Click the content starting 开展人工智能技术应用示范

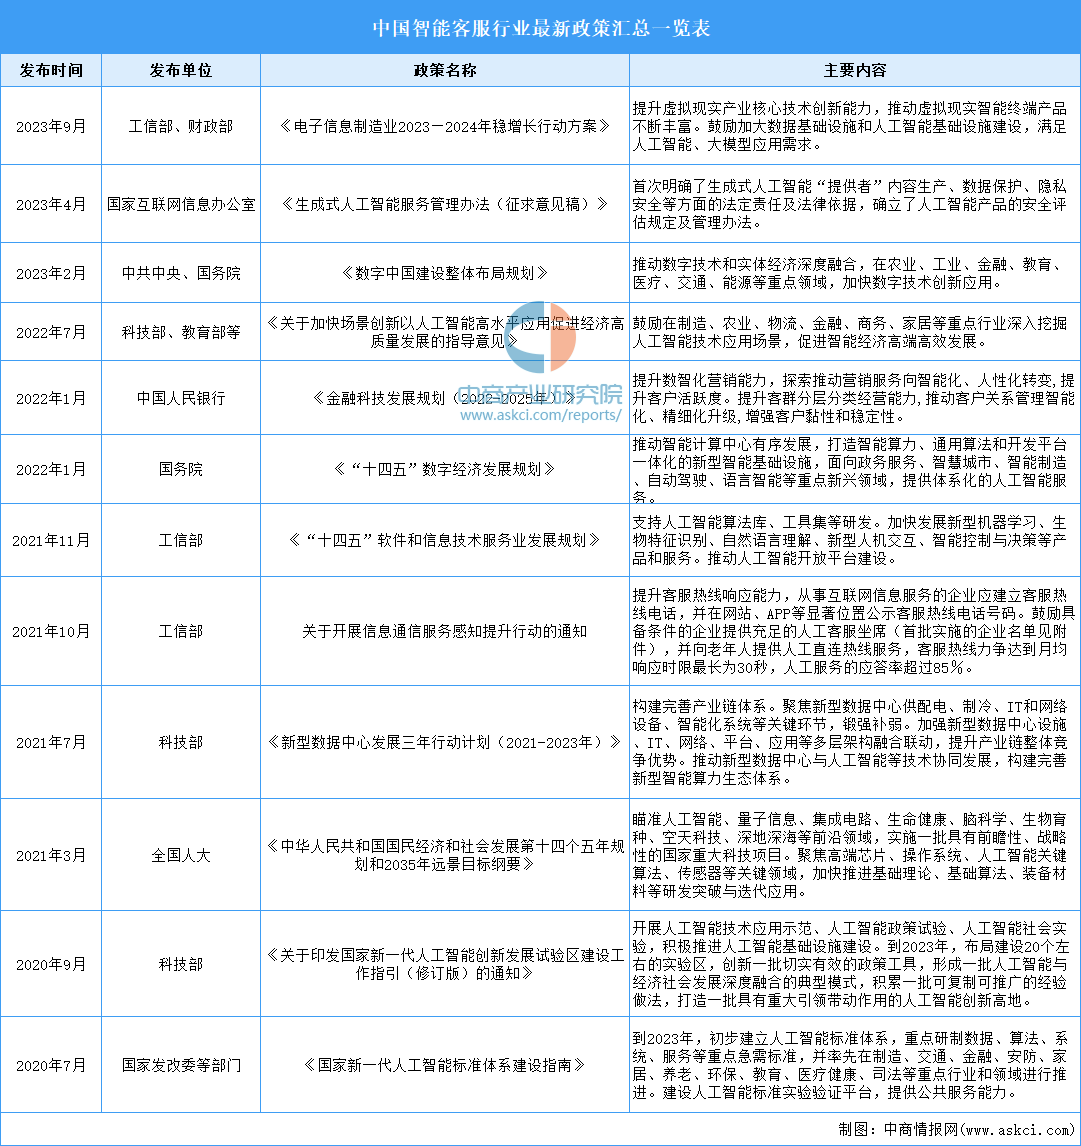[850, 965]
